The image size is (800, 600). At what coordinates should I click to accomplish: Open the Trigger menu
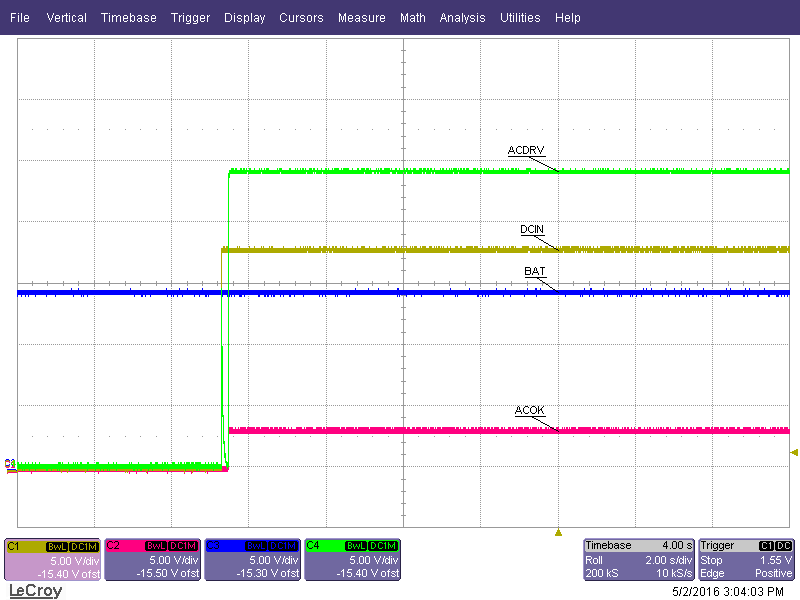click(x=190, y=18)
